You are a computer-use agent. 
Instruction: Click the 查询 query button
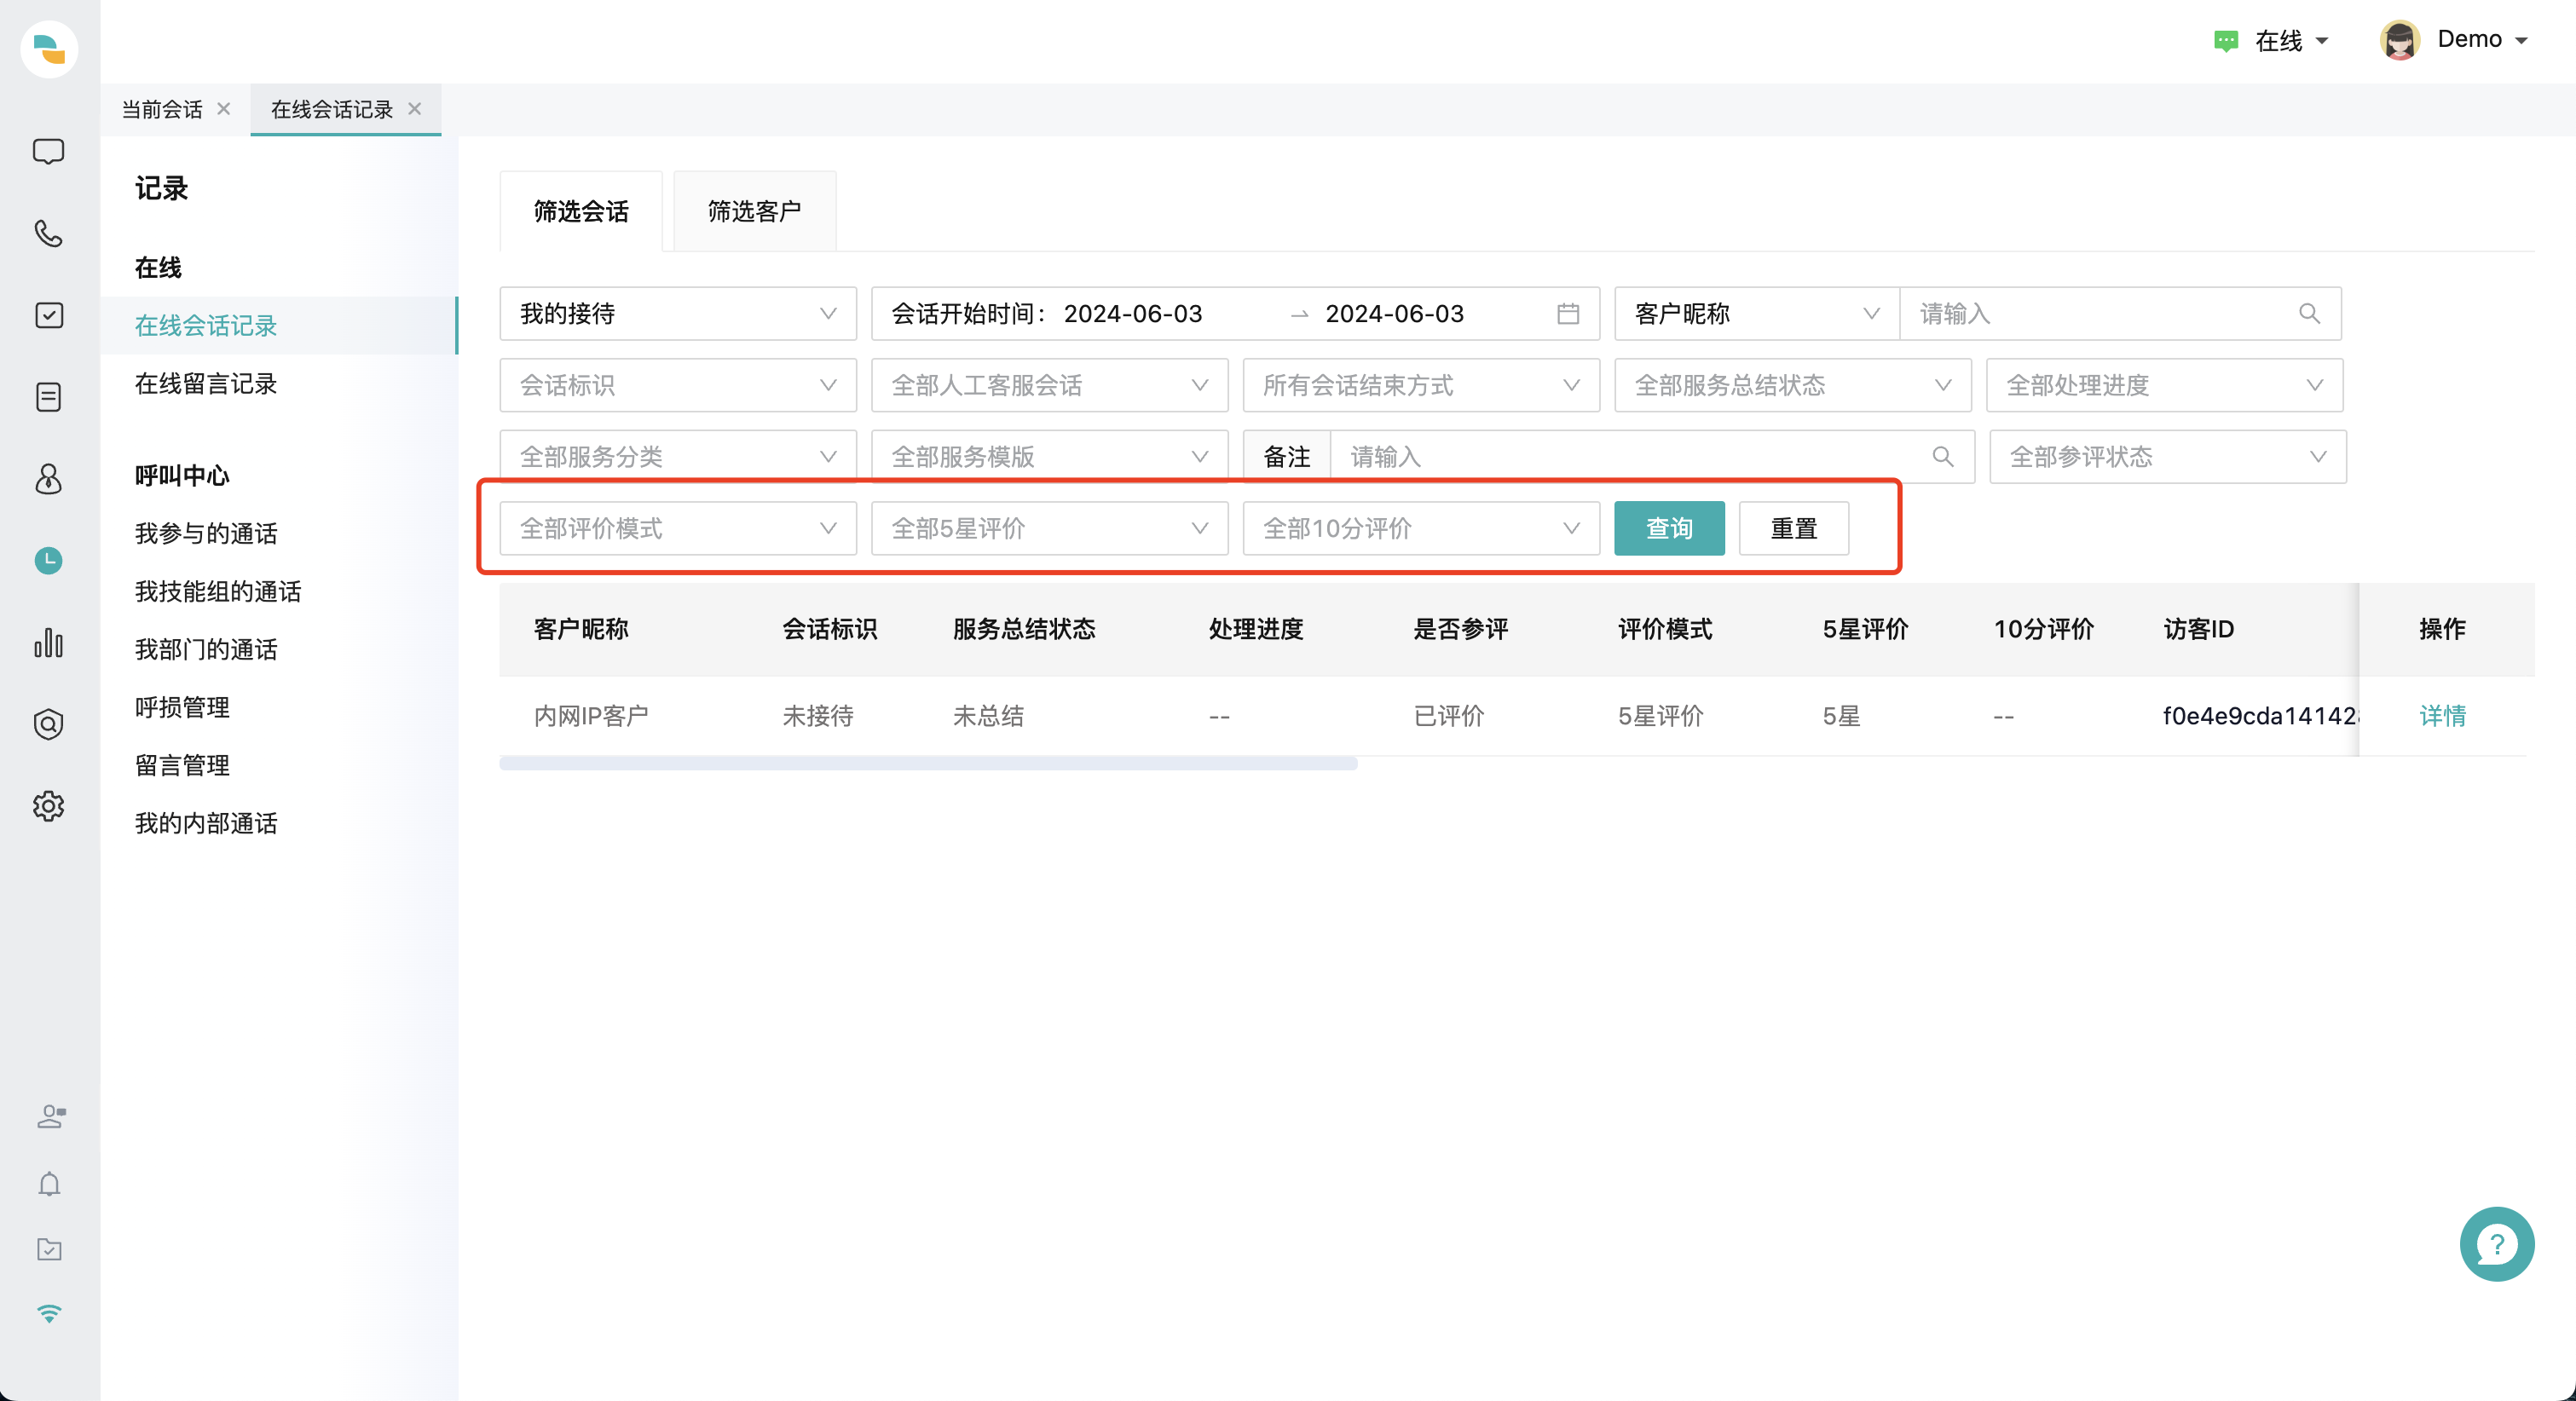coord(1669,528)
